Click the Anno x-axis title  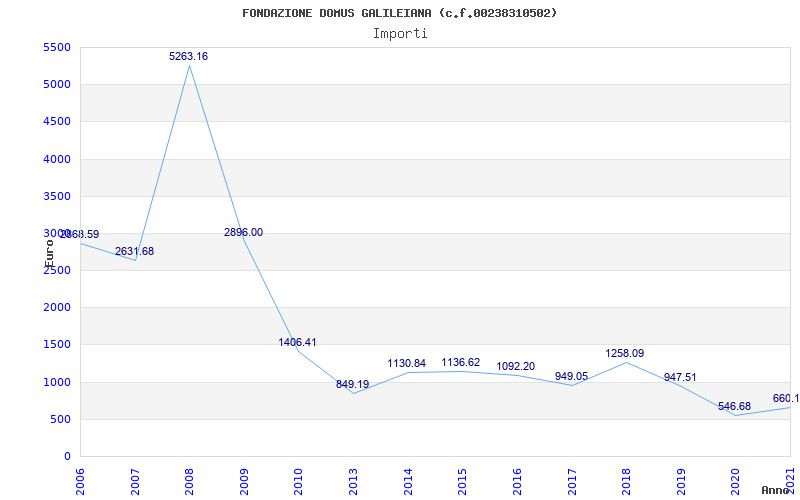point(776,490)
